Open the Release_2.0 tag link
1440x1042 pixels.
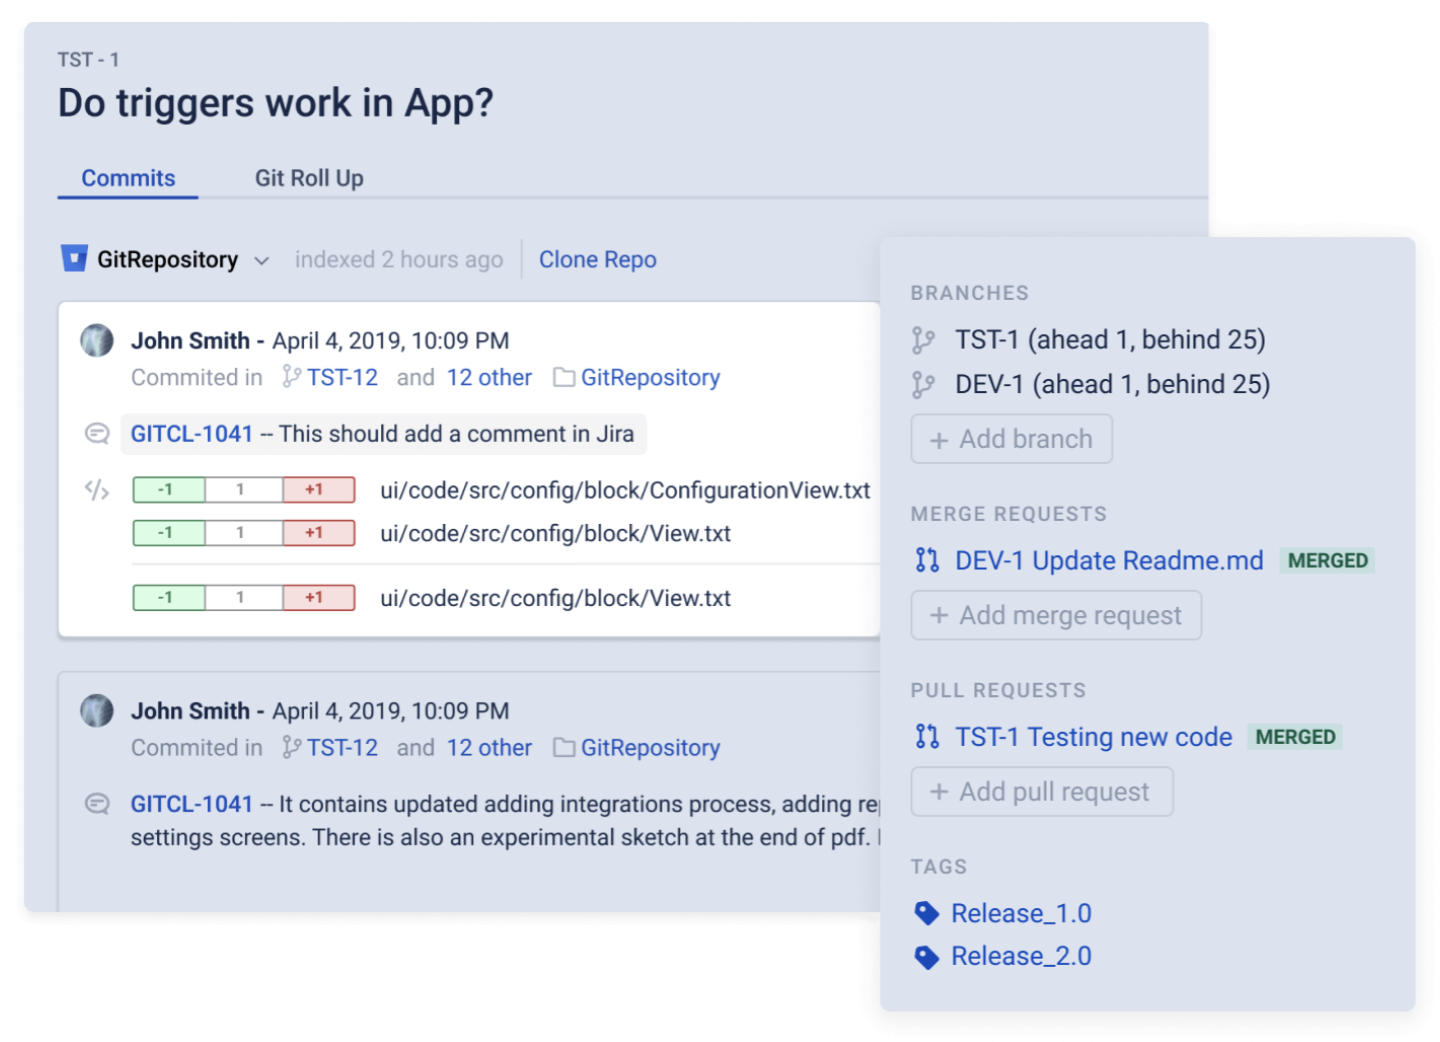point(1021,957)
